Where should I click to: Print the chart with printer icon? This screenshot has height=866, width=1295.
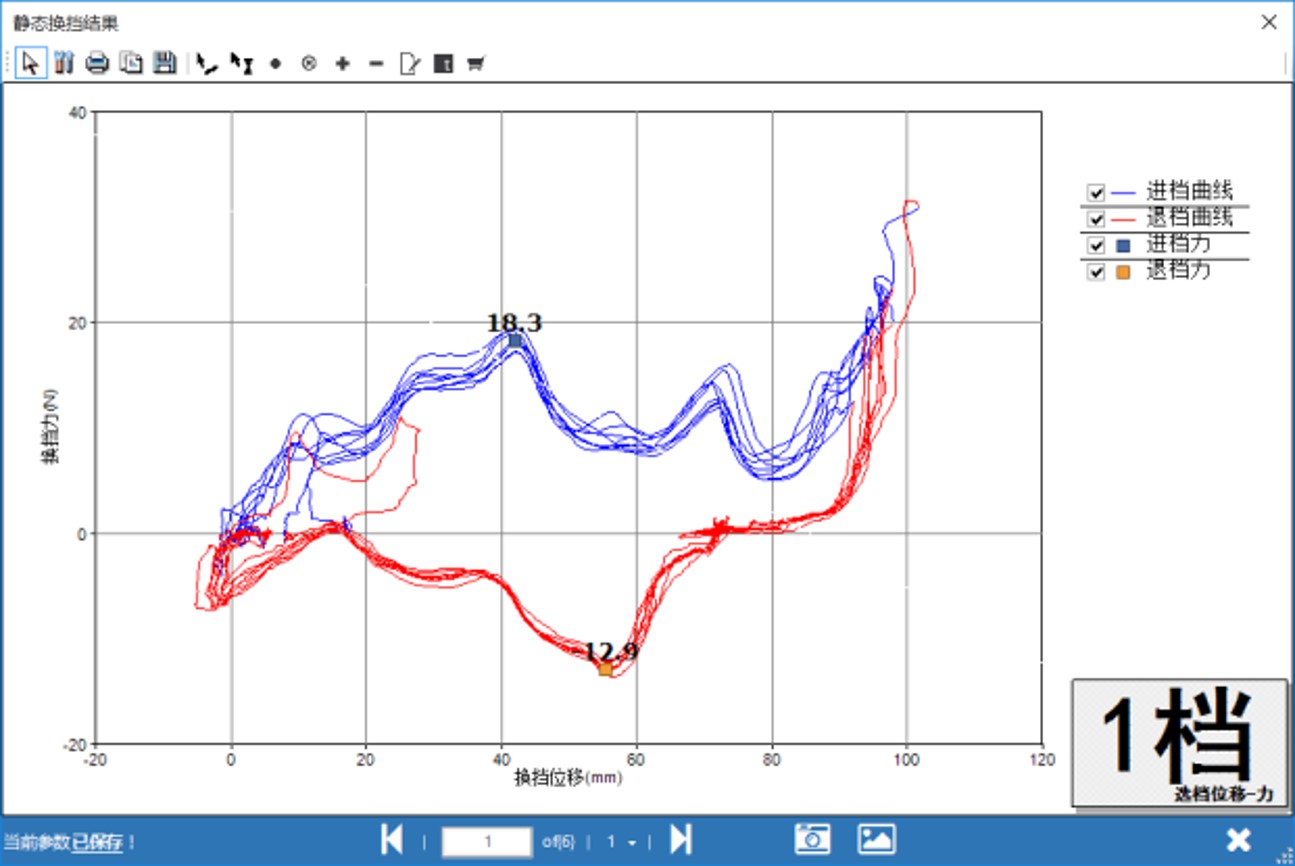[x=97, y=64]
